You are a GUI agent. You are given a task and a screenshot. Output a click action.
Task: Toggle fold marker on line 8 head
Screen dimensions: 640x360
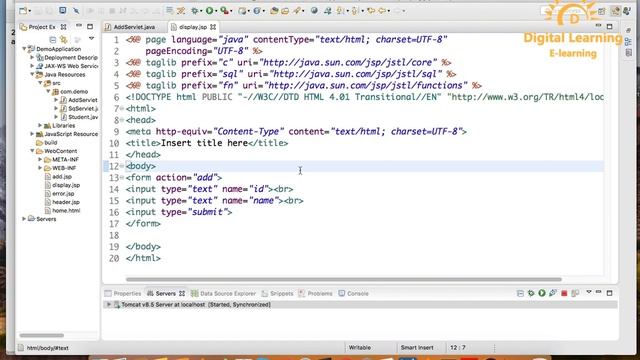tap(122, 120)
